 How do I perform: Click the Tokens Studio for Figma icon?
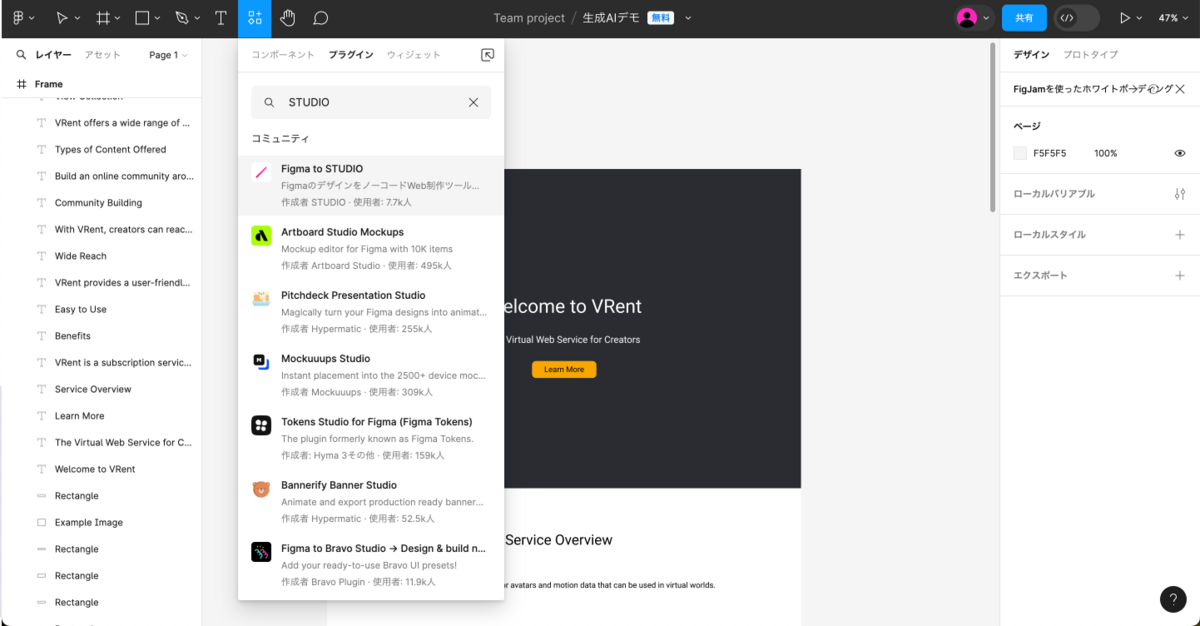click(x=261, y=425)
